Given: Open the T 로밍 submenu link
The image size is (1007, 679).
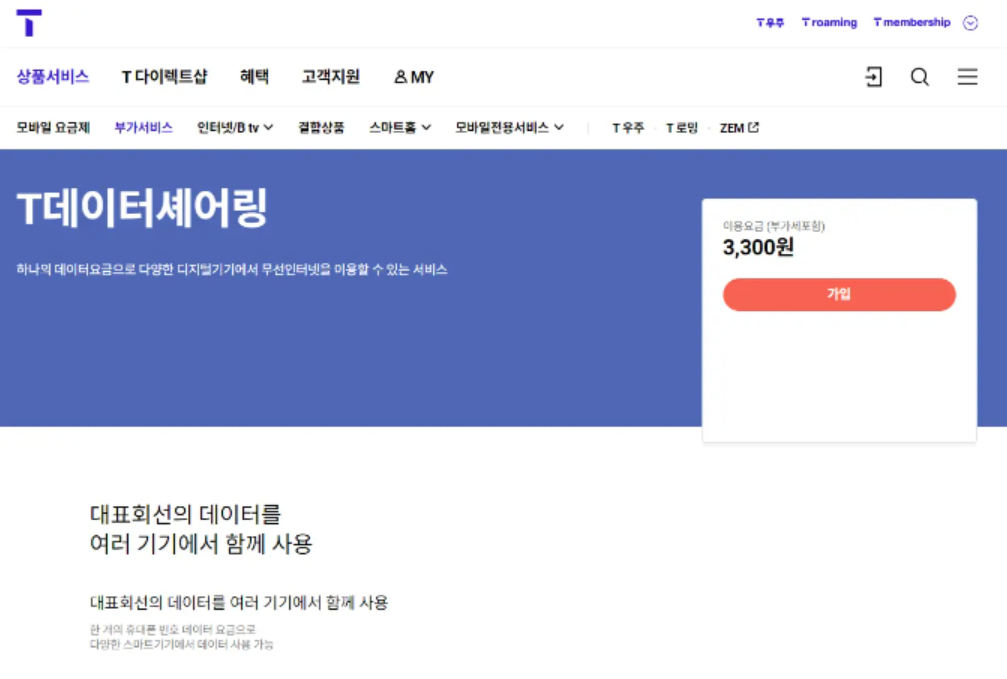Looking at the screenshot, I should [x=682, y=128].
